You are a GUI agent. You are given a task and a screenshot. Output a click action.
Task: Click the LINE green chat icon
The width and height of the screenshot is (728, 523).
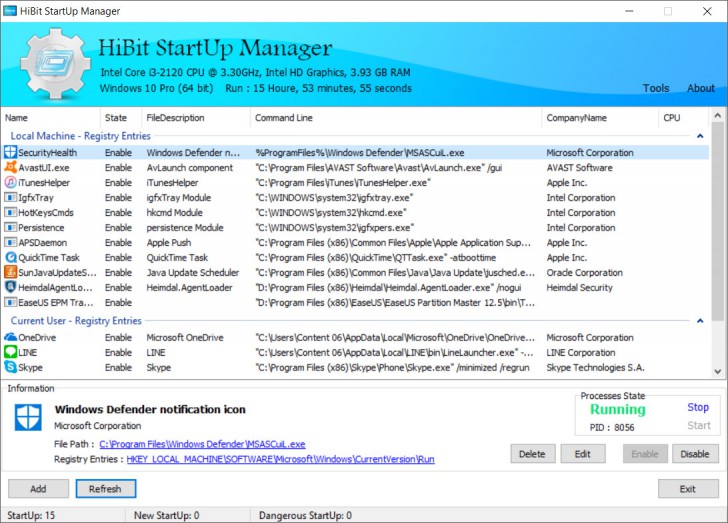10,352
